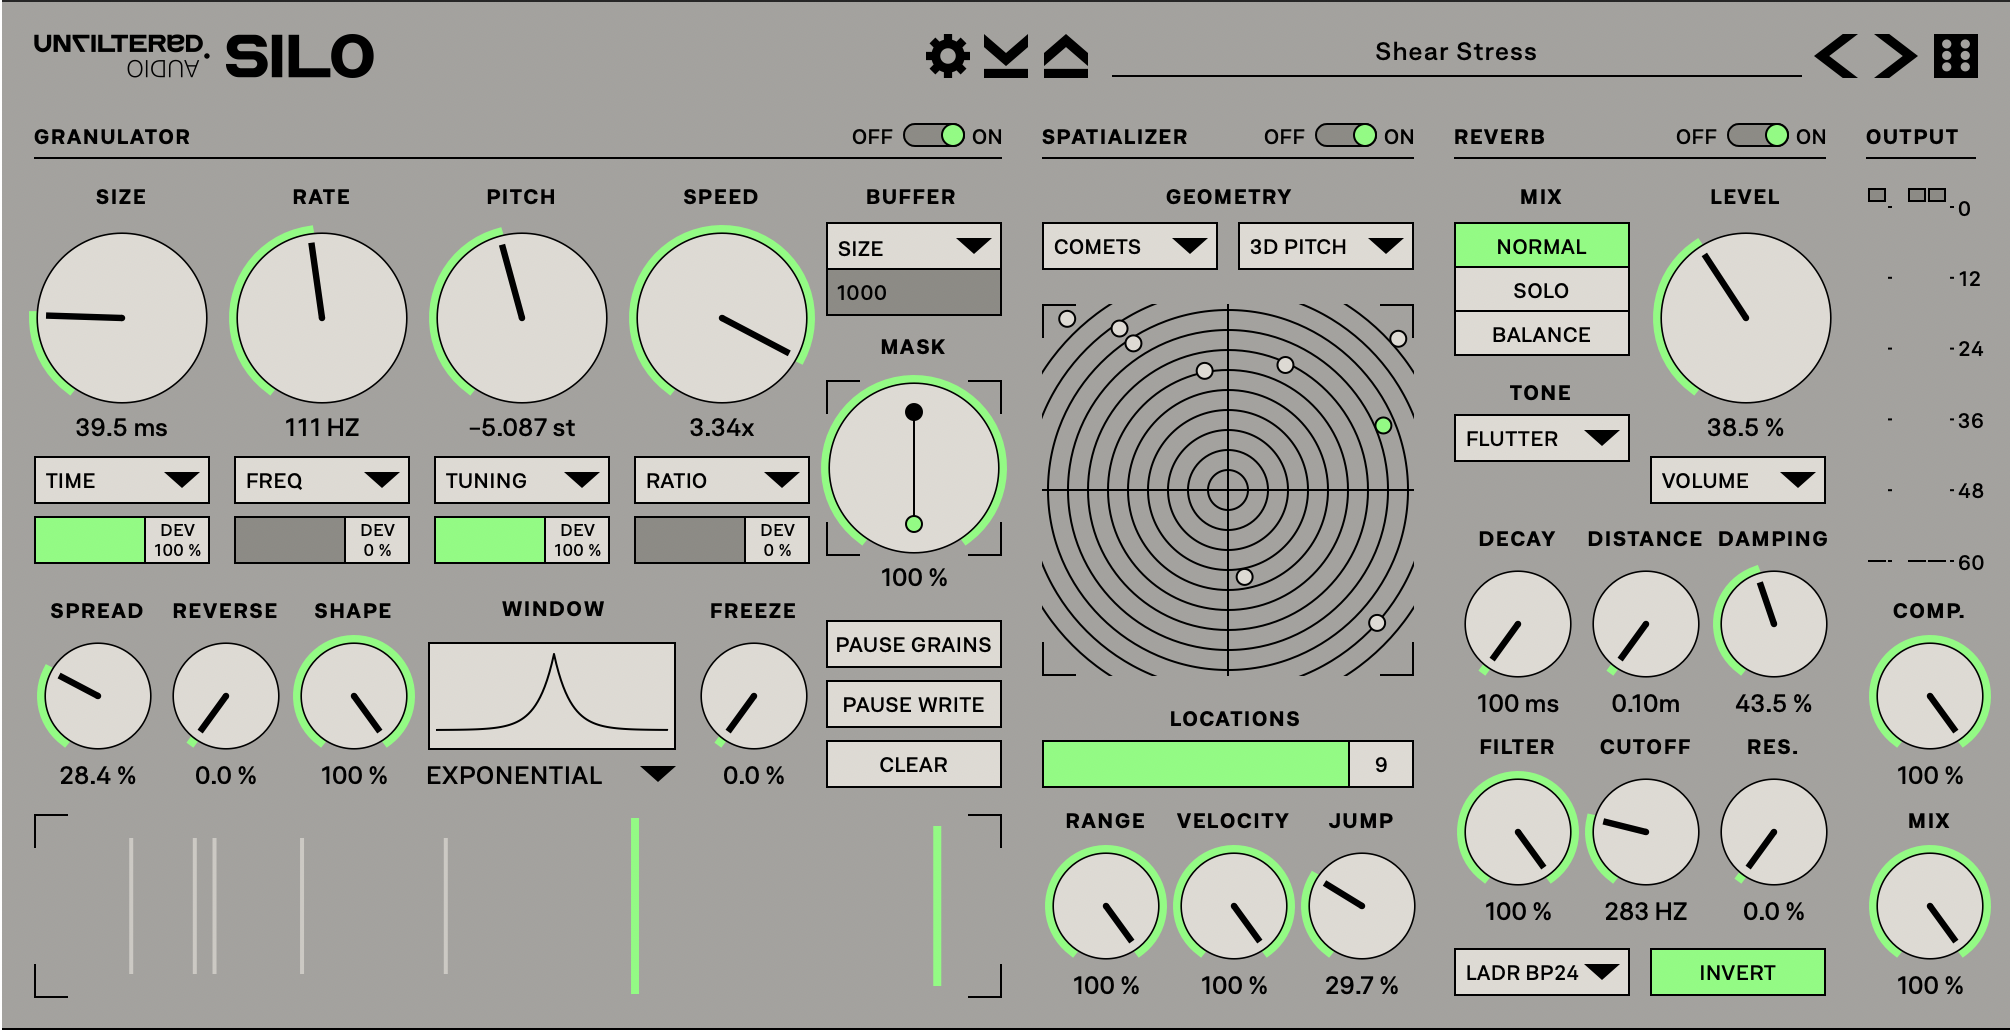Click the PITCH knob showing -5.087 st
The width and height of the screenshot is (2010, 1030).
tap(522, 318)
